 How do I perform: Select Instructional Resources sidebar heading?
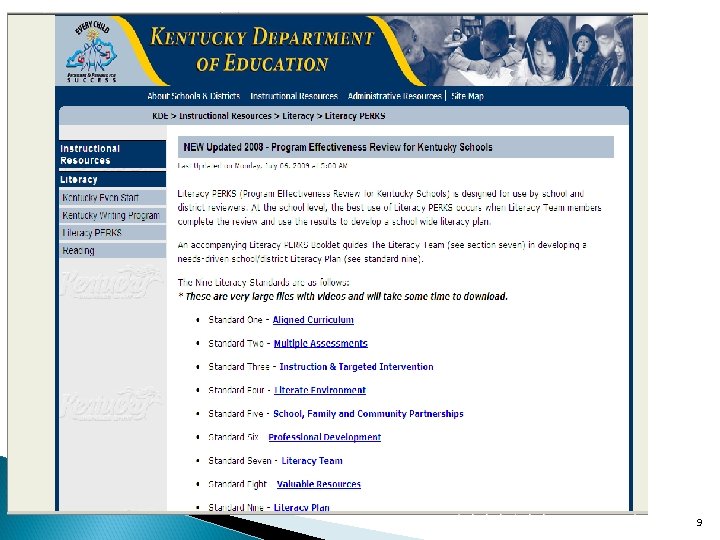click(112, 154)
